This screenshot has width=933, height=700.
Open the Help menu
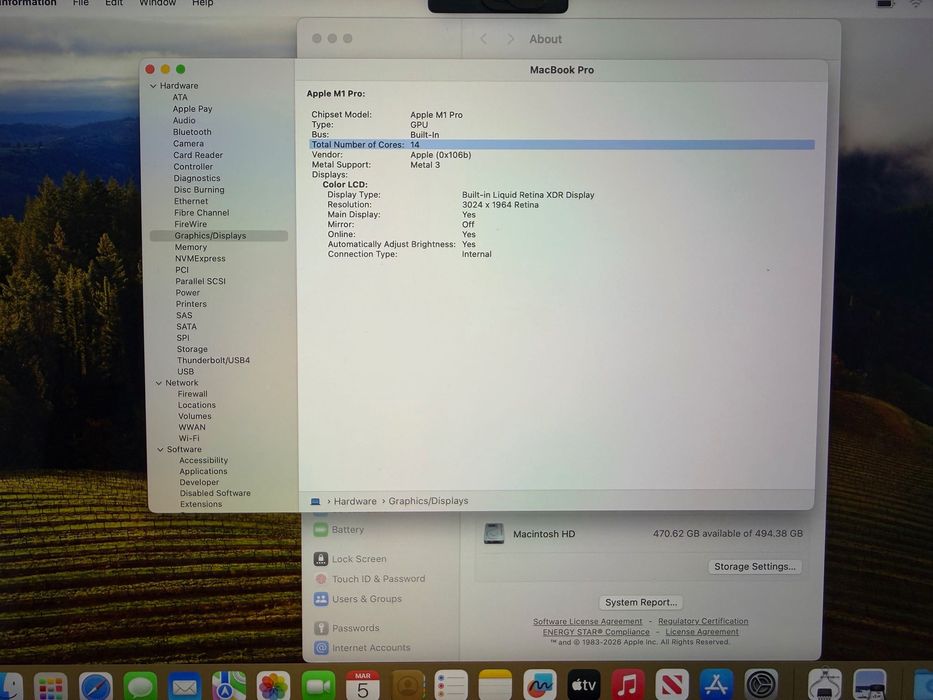[202, 3]
